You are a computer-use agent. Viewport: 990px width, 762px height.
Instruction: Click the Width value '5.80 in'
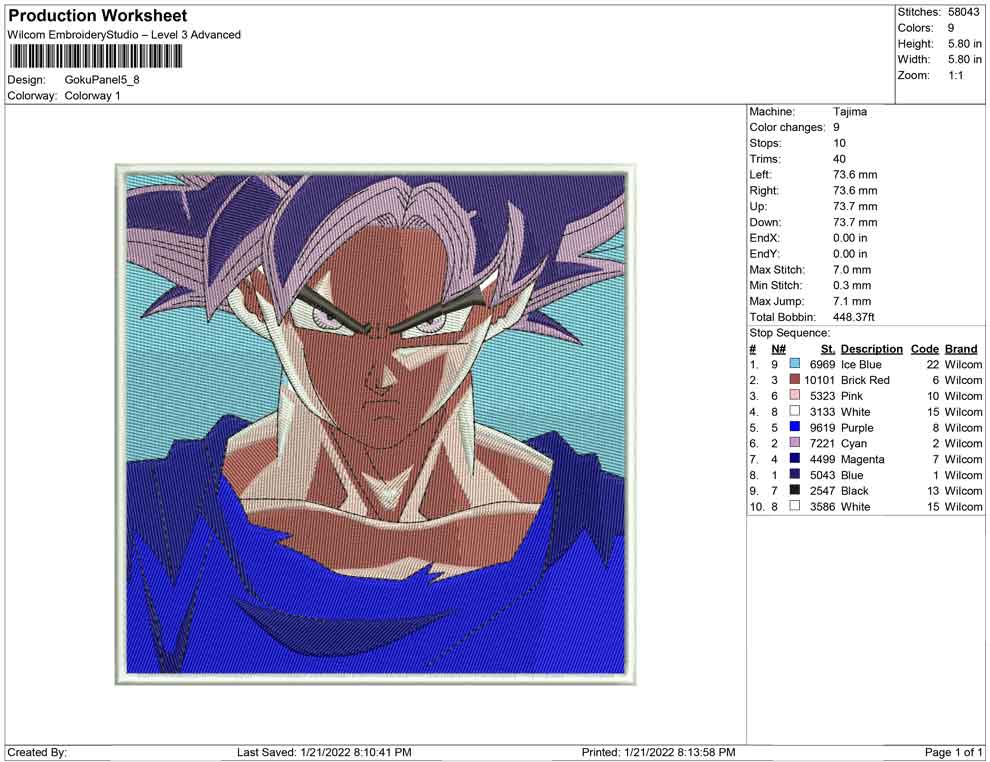click(964, 59)
